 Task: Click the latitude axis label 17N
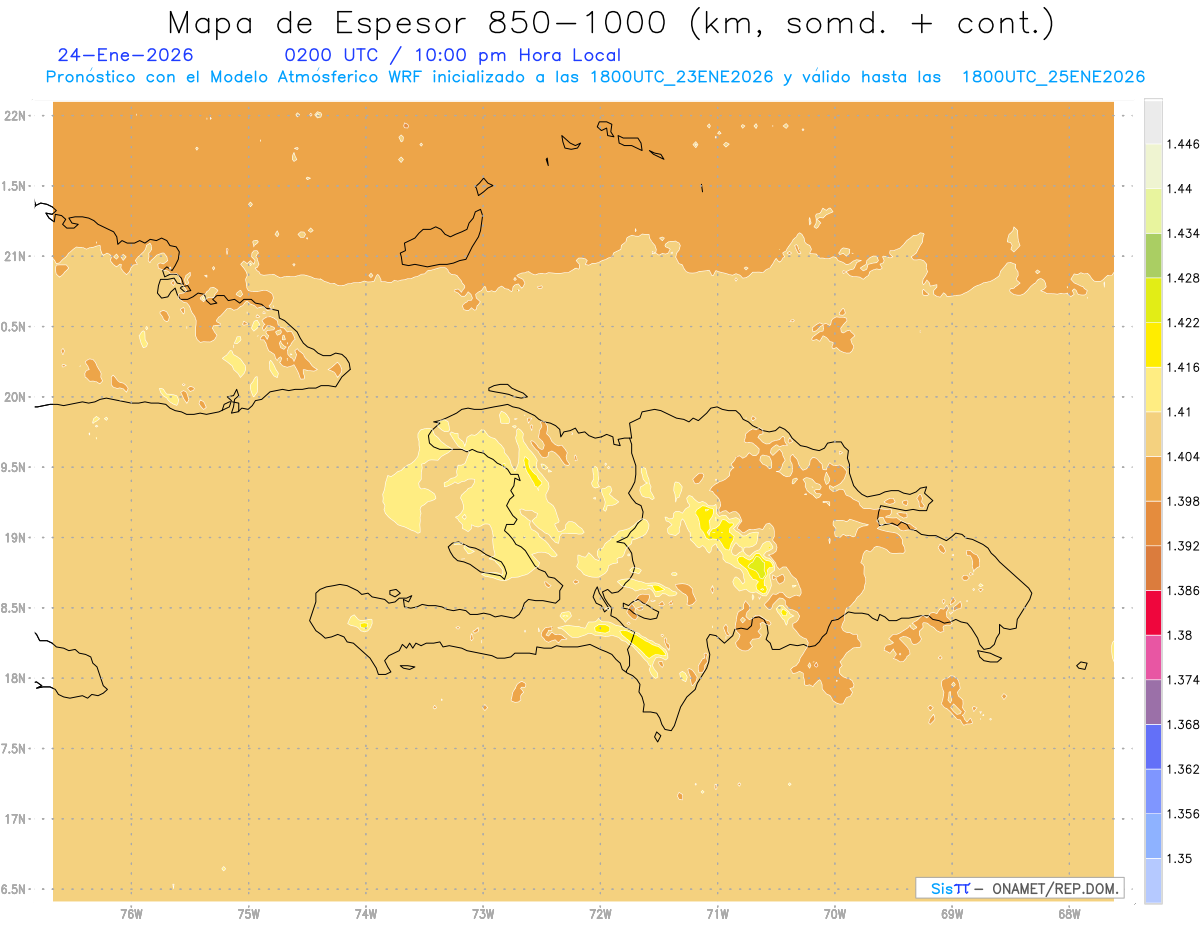(x=15, y=819)
